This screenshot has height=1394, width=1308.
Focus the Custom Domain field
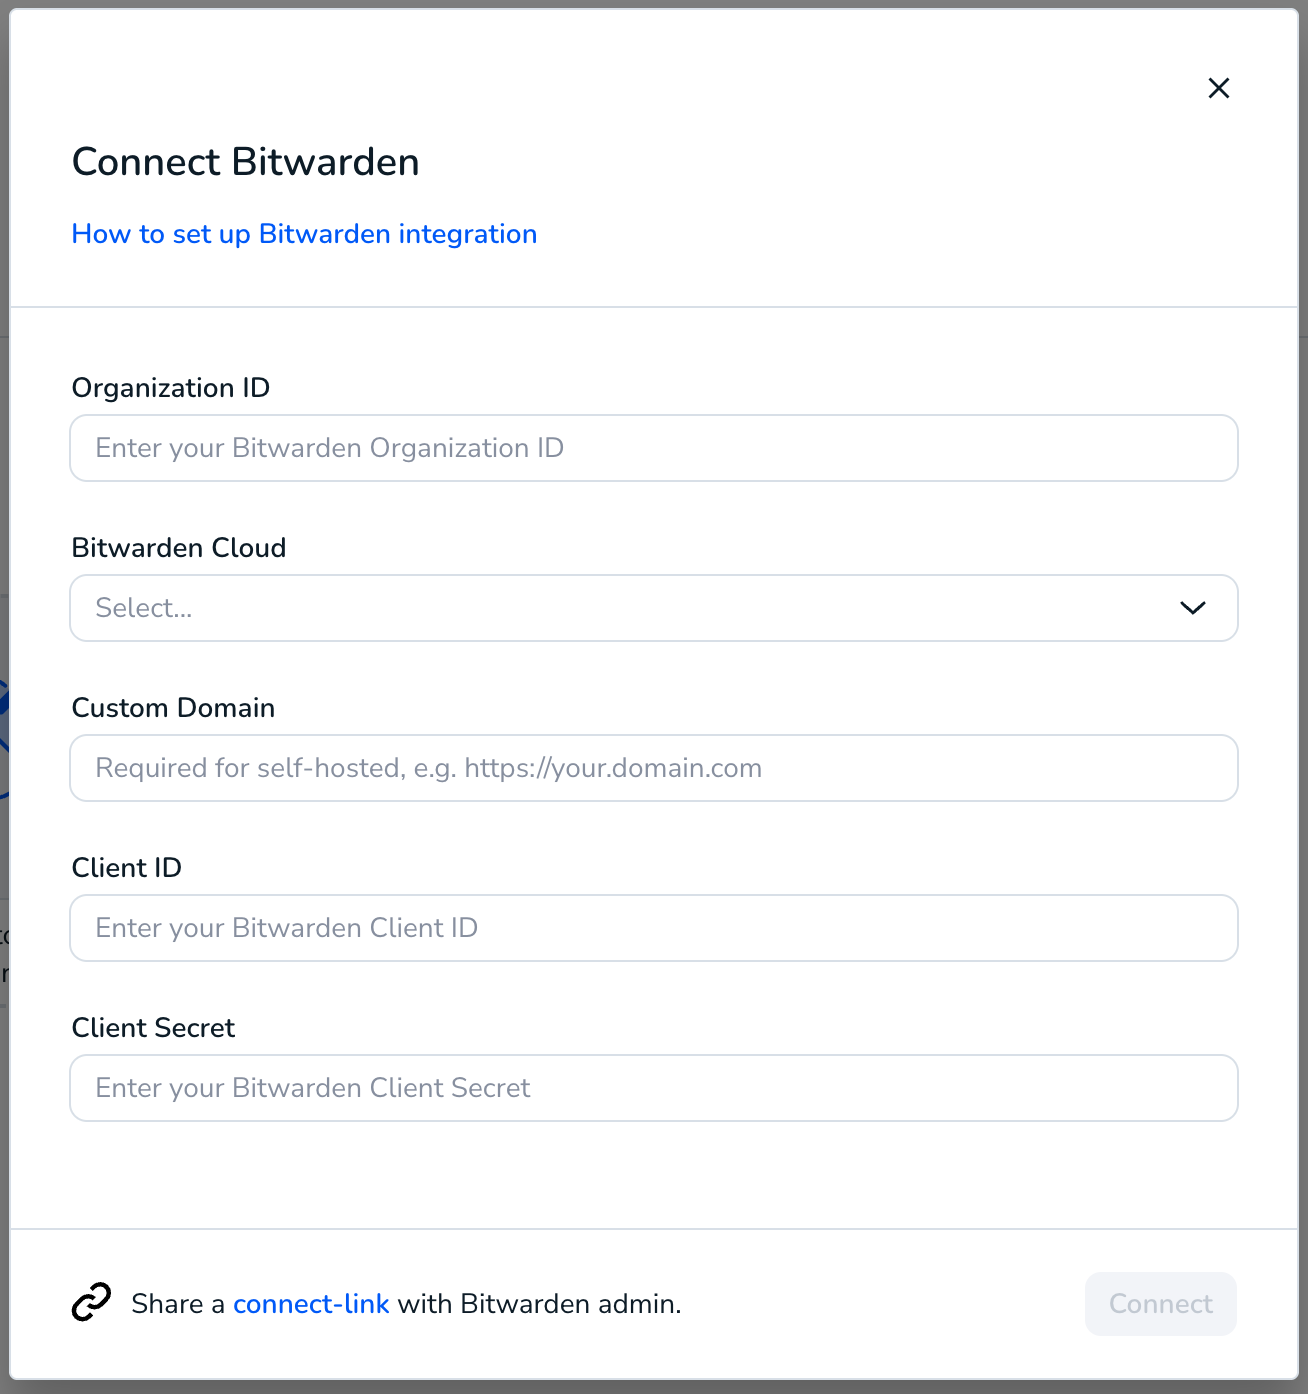654,768
